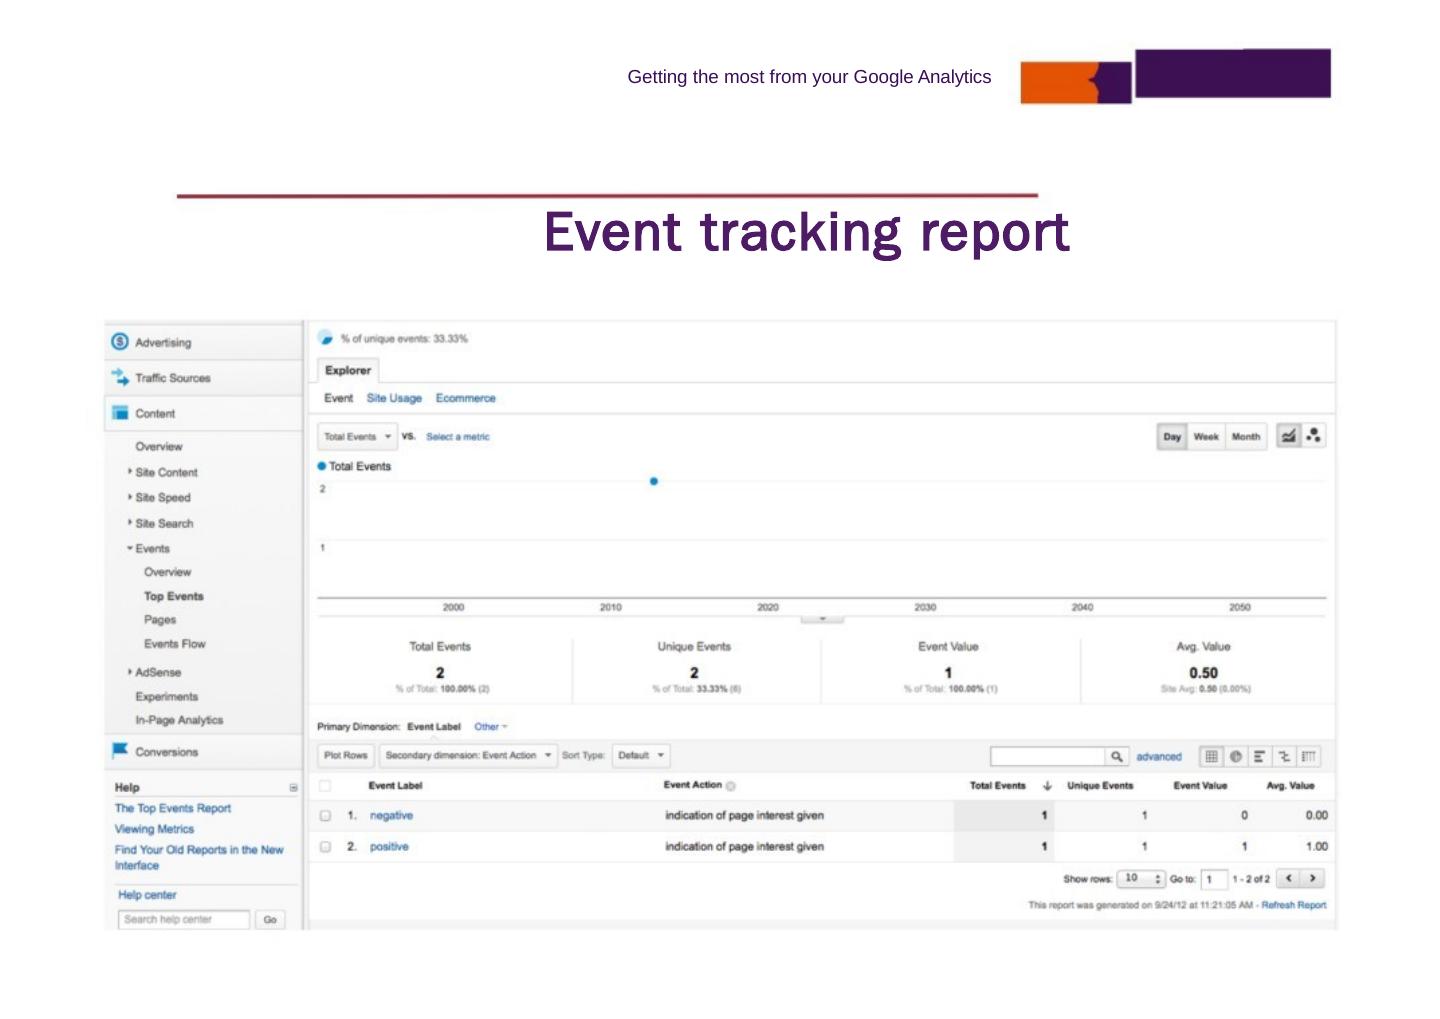Click the Search help center field
This screenshot has width=1440, height=1019.
[183, 920]
